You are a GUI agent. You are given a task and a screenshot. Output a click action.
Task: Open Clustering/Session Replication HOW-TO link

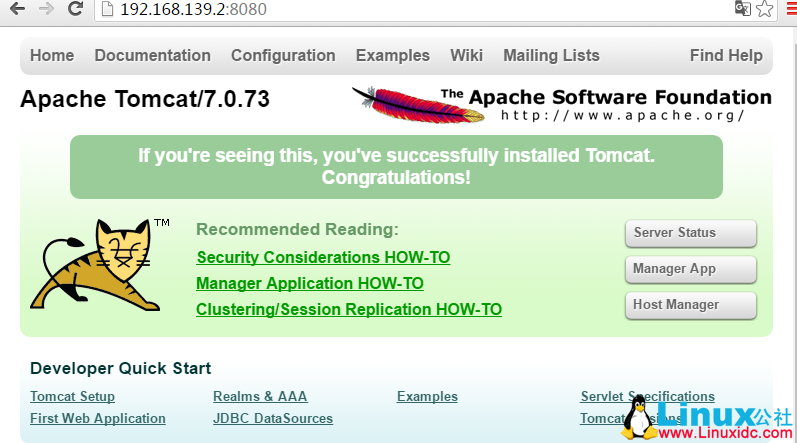[349, 310]
